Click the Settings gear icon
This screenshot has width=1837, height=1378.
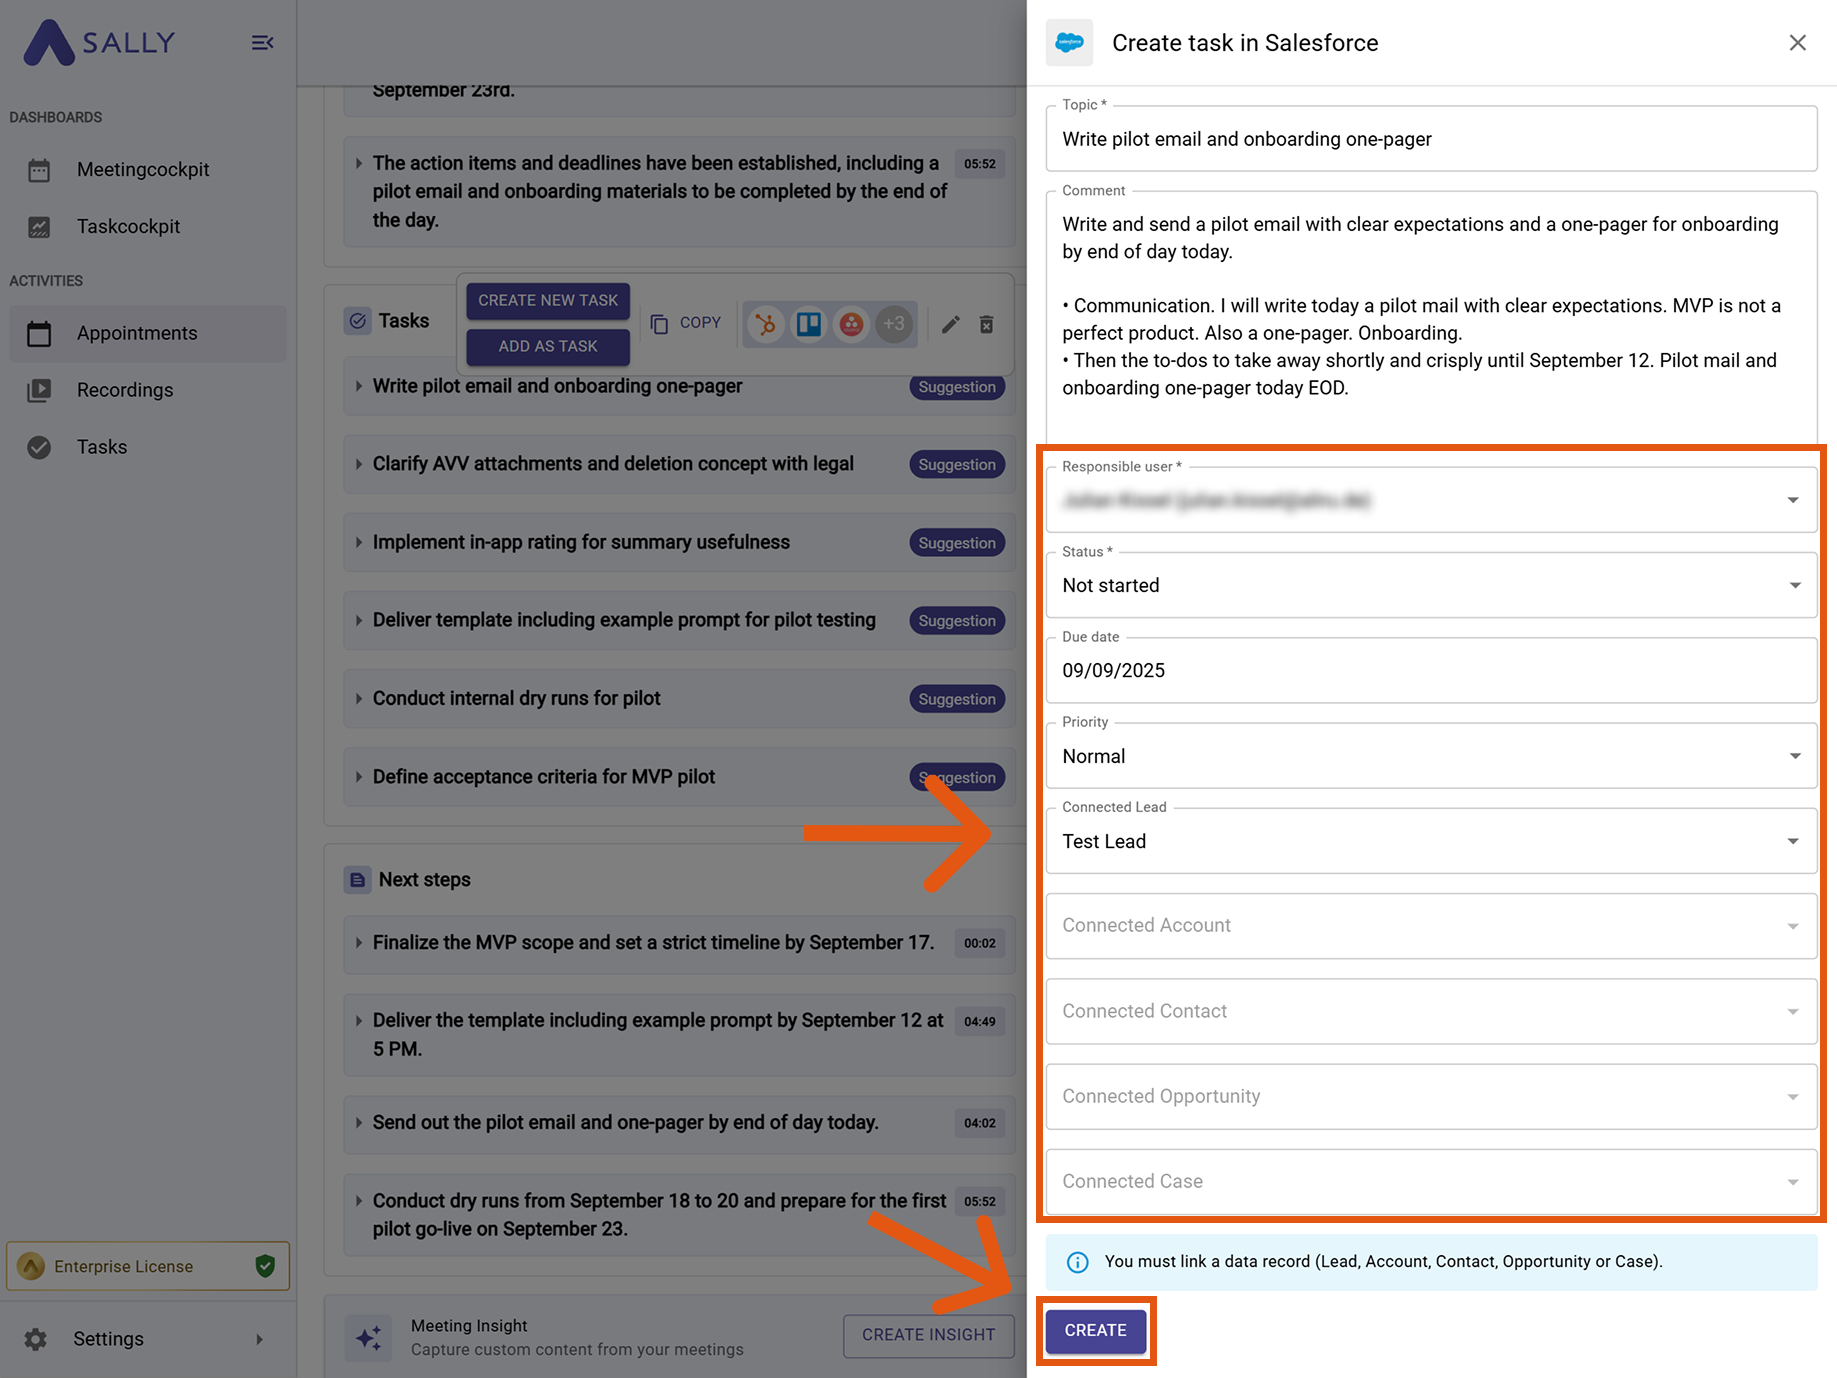[36, 1339]
